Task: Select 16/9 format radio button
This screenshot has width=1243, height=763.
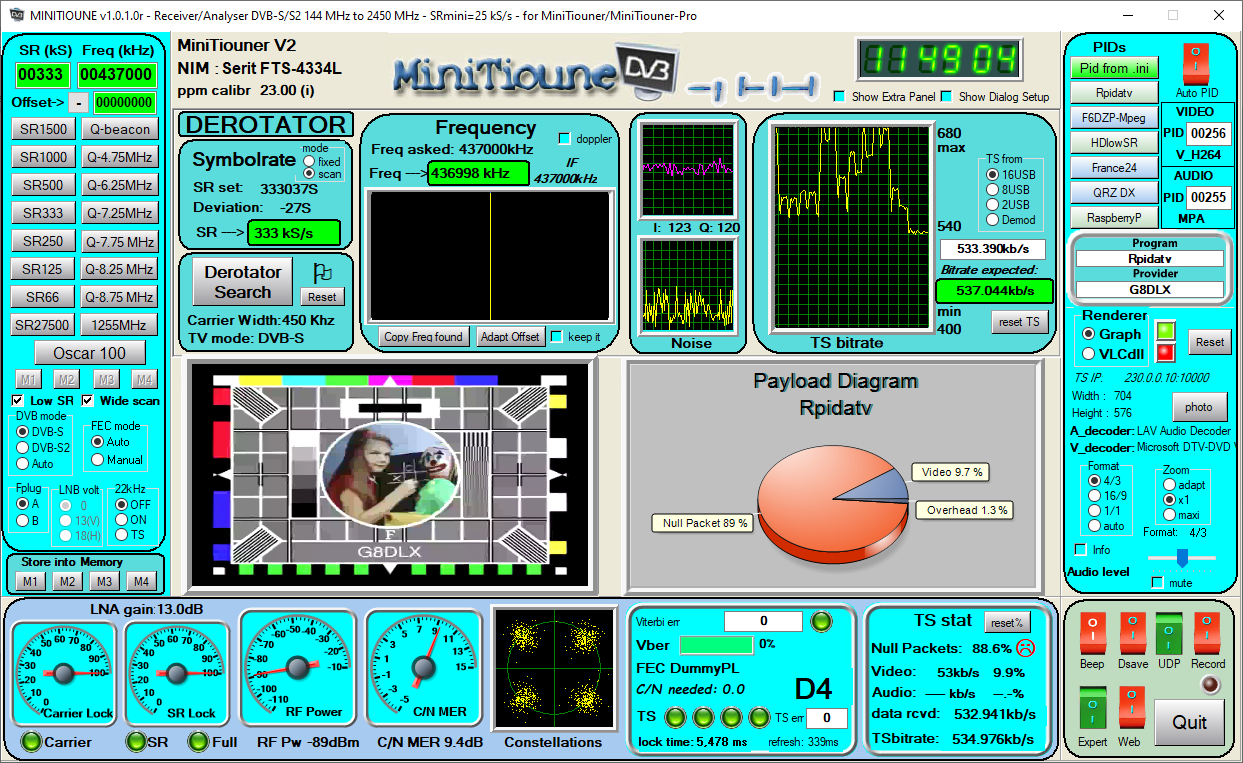Action: coord(1095,495)
